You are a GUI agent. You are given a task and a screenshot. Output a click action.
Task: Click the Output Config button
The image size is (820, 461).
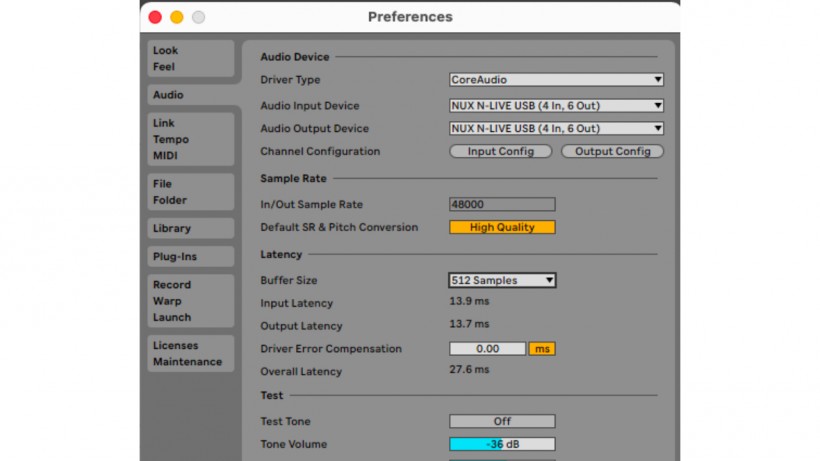pos(612,152)
